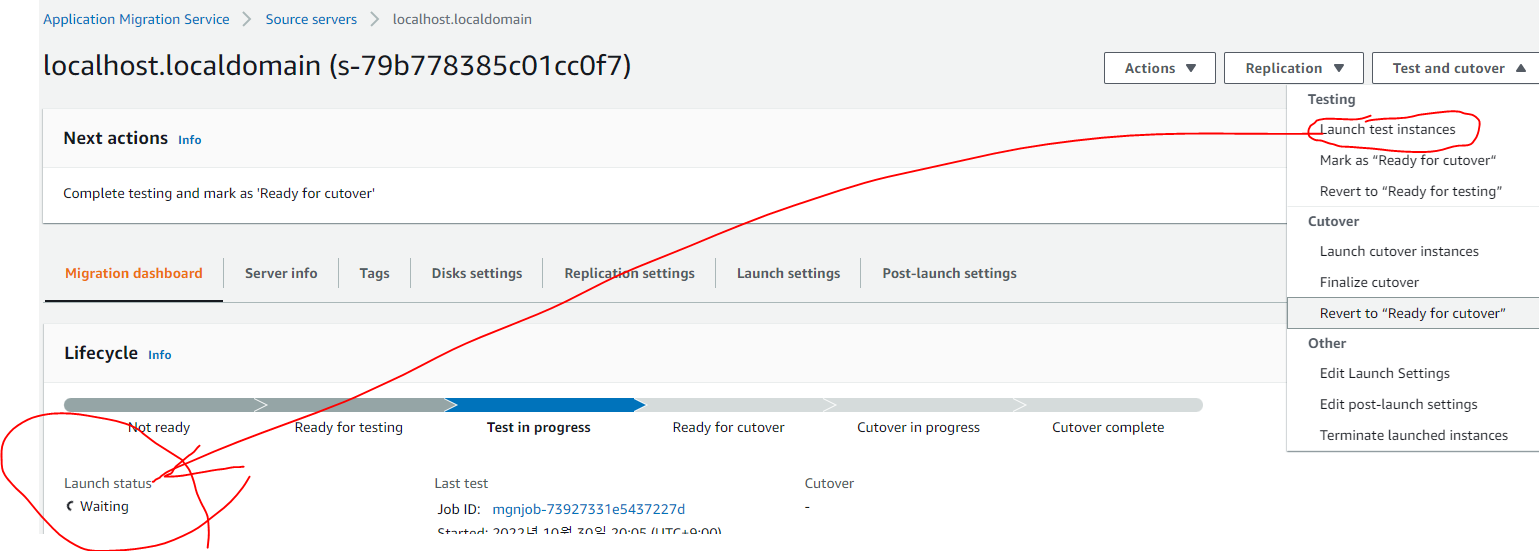The image size is (1539, 551).
Task: Open Disks settings tab
Action: tap(477, 273)
